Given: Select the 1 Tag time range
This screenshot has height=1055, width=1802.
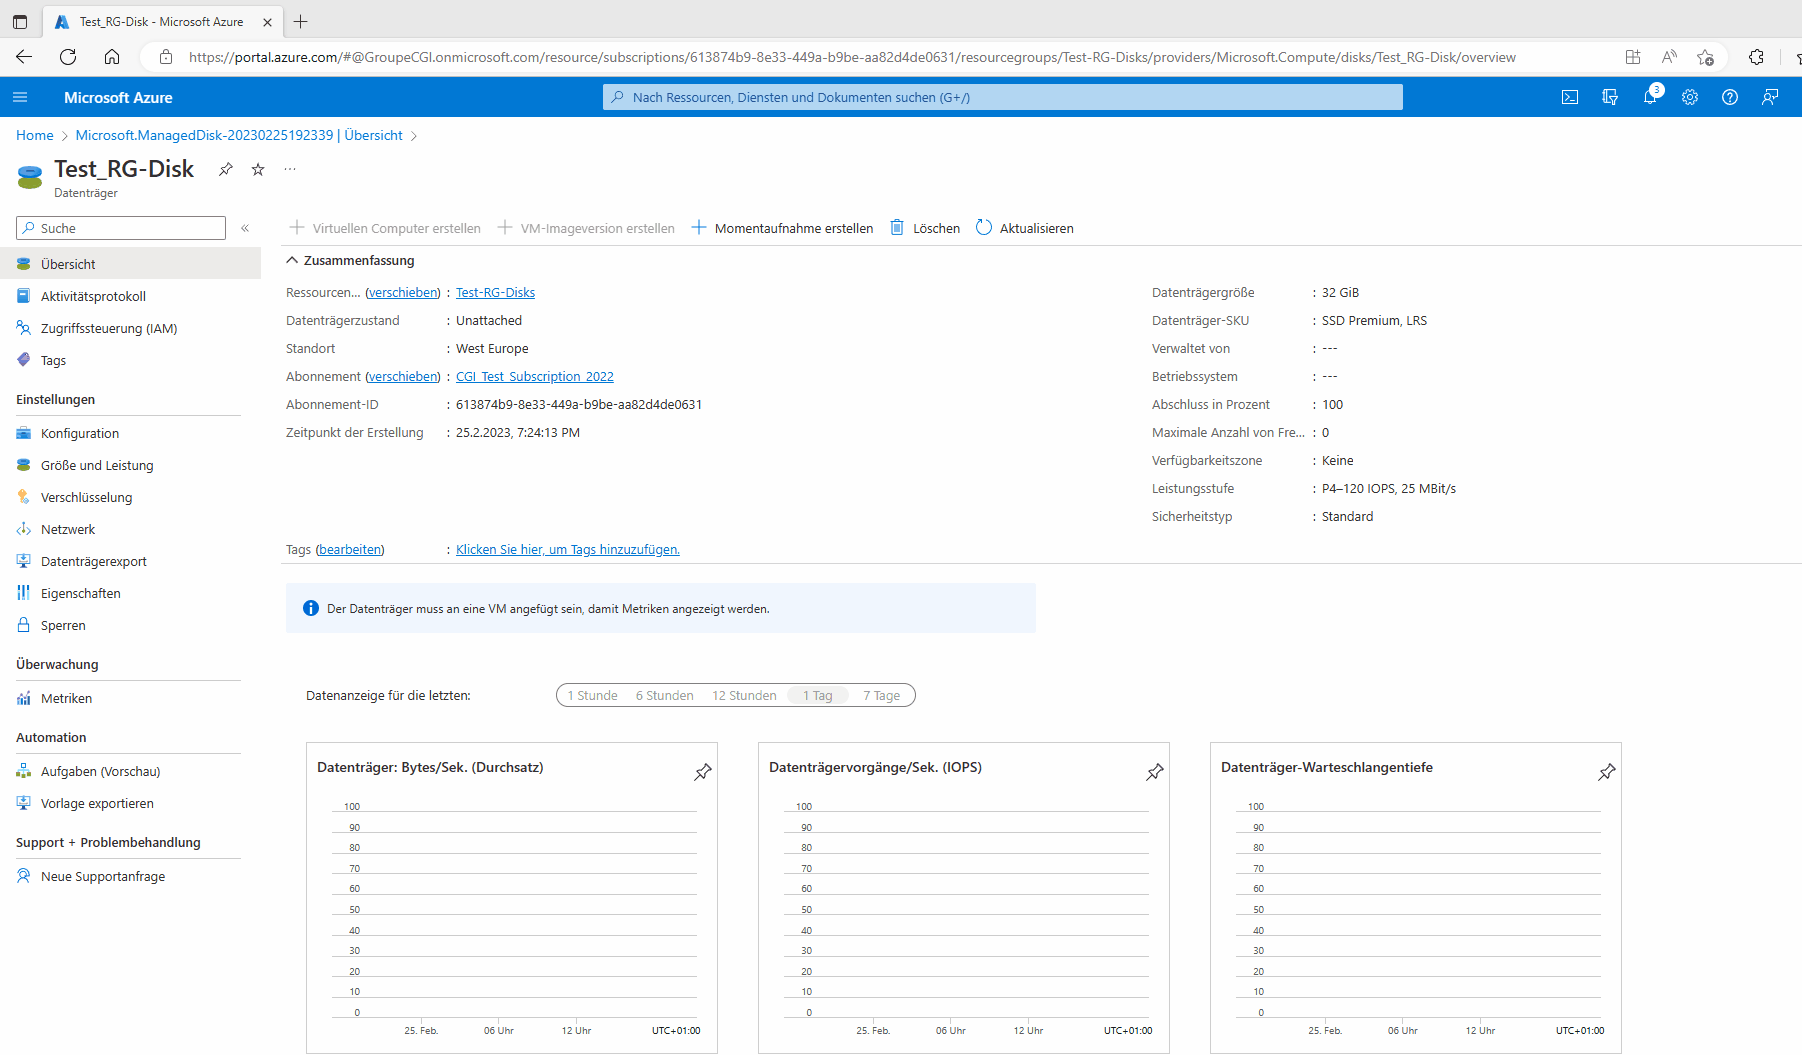Looking at the screenshot, I should [817, 695].
